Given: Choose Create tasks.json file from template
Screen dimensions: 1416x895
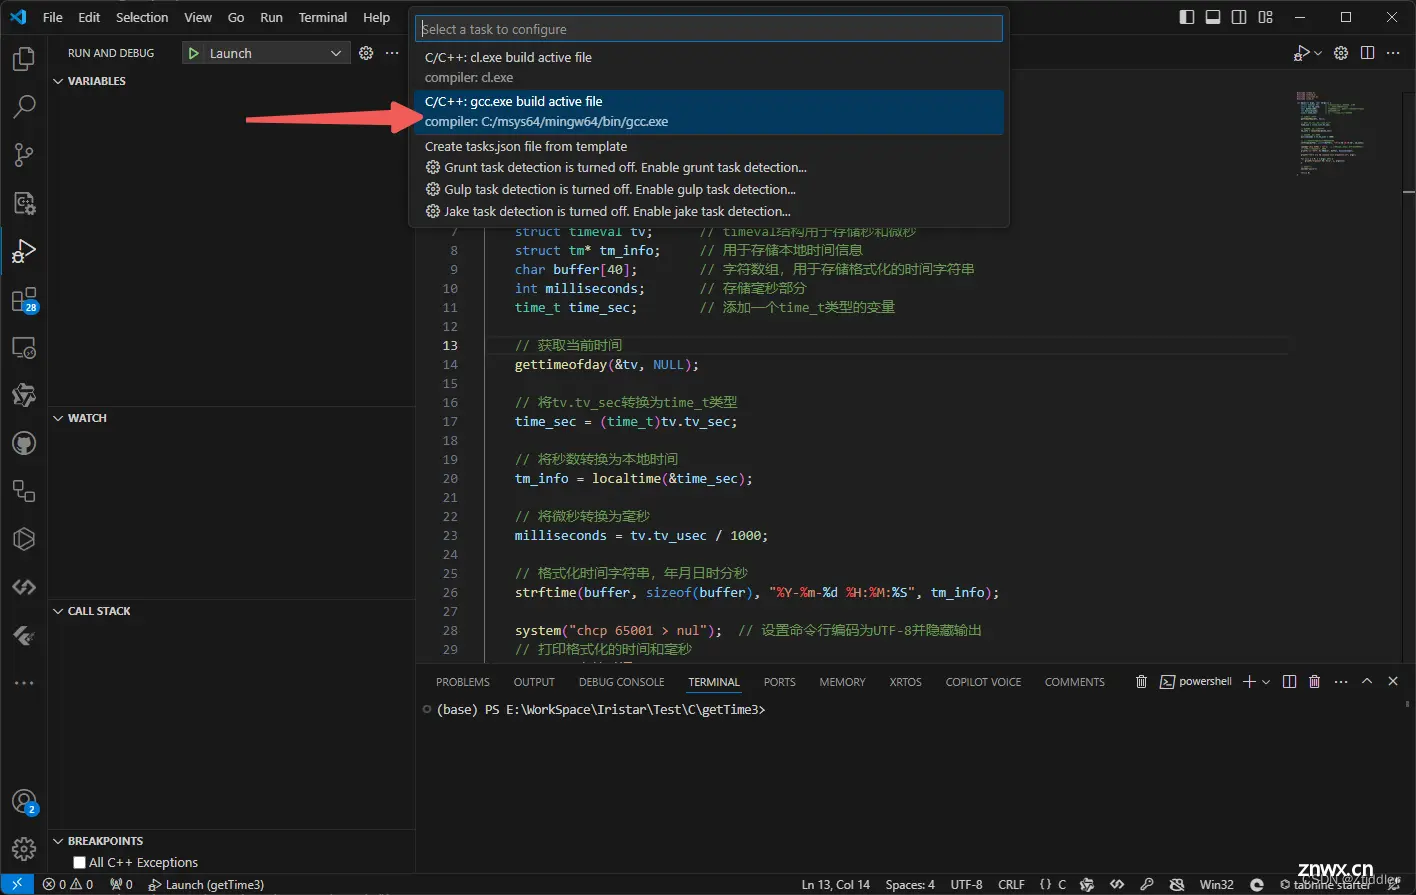Looking at the screenshot, I should (709, 146).
